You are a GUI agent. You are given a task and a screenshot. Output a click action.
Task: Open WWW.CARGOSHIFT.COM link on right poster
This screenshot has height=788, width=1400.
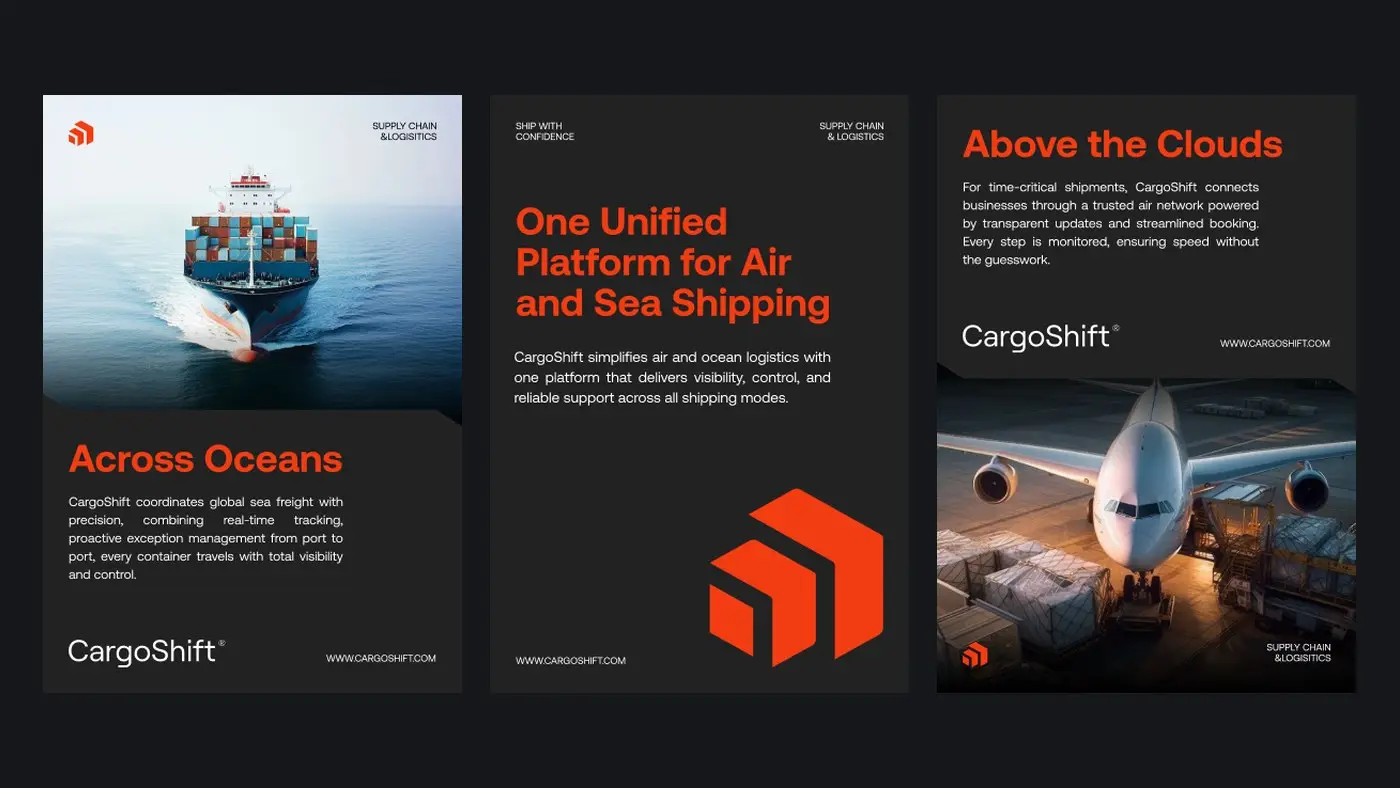1275,343
